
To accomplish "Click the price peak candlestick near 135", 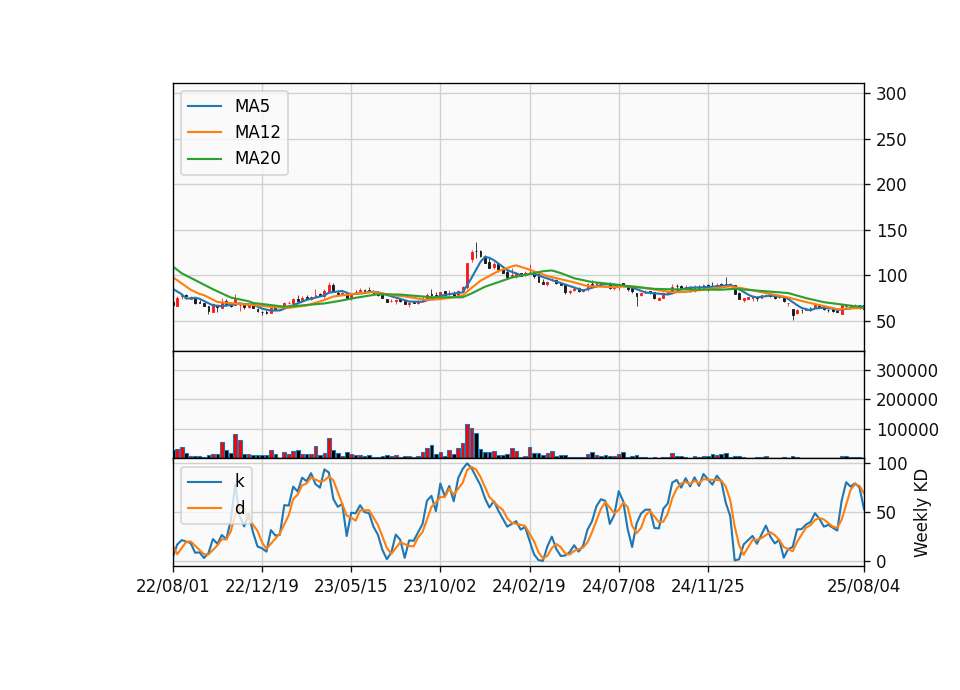I will click(x=476, y=250).
